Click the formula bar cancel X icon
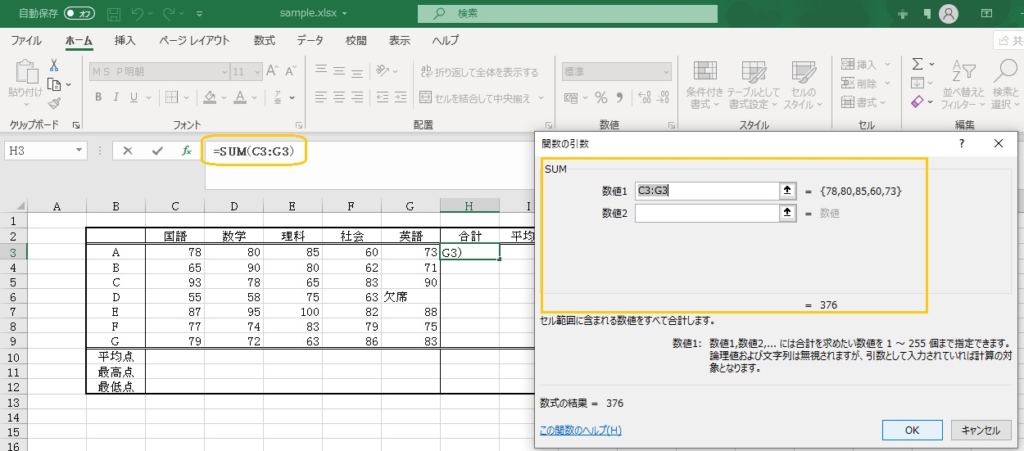 127,151
